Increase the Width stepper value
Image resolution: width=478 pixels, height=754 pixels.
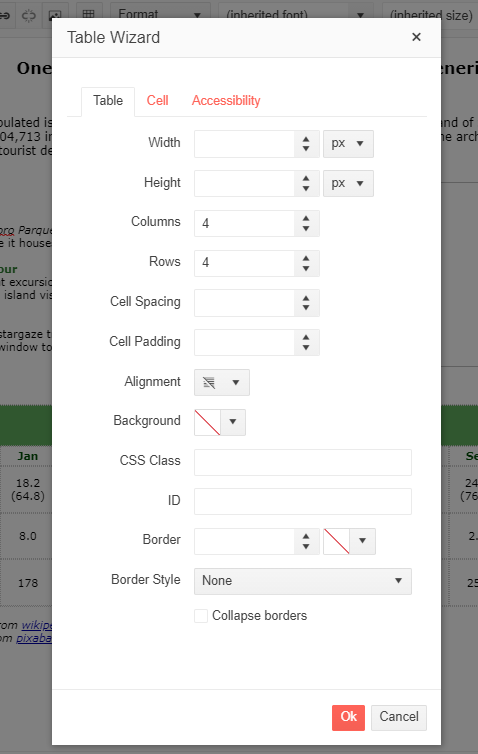[306, 139]
